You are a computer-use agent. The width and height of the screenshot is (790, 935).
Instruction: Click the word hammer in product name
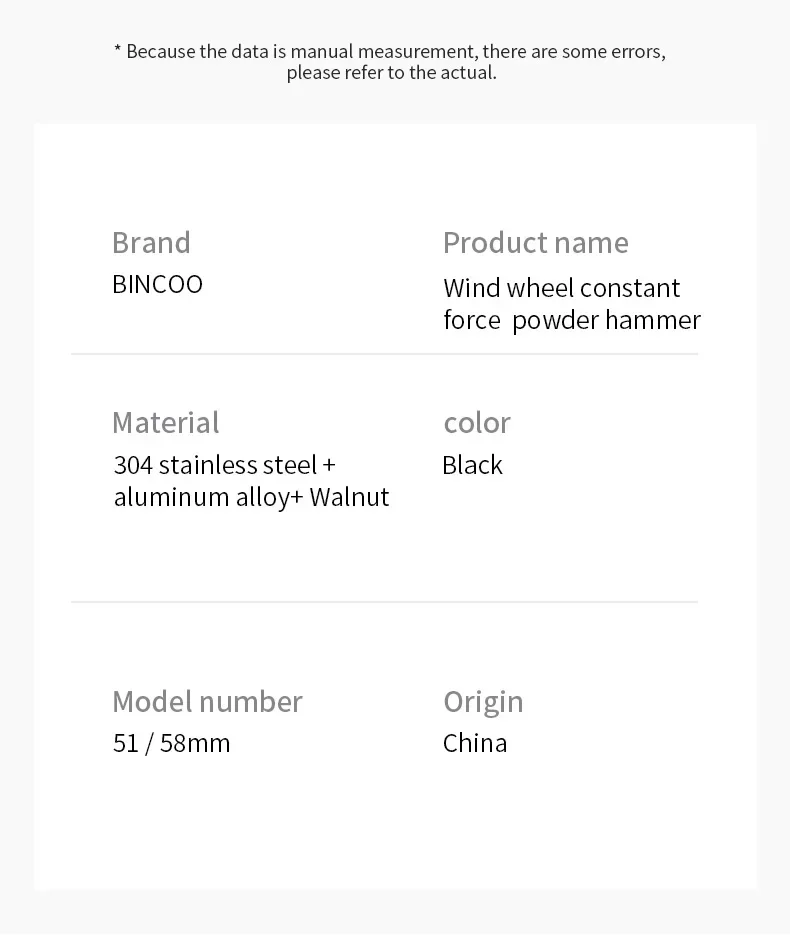coord(653,320)
